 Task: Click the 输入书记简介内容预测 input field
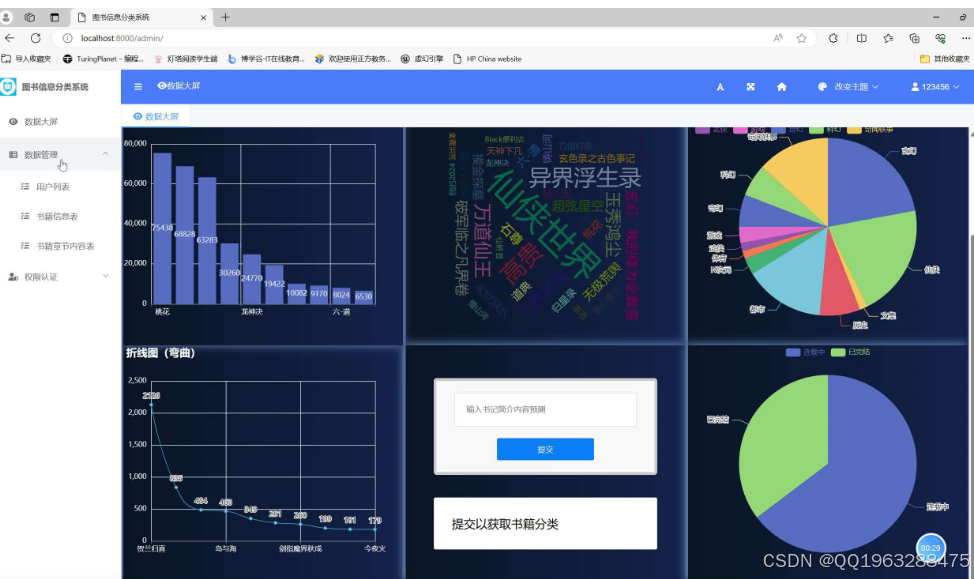545,409
